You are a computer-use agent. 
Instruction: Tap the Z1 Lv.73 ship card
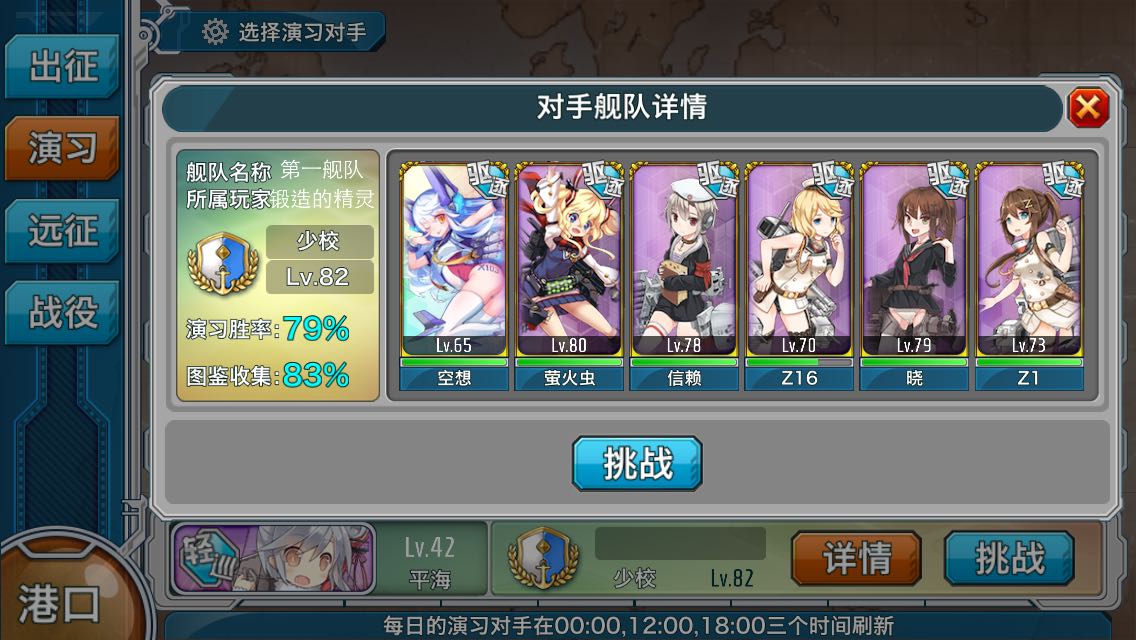1029,276
